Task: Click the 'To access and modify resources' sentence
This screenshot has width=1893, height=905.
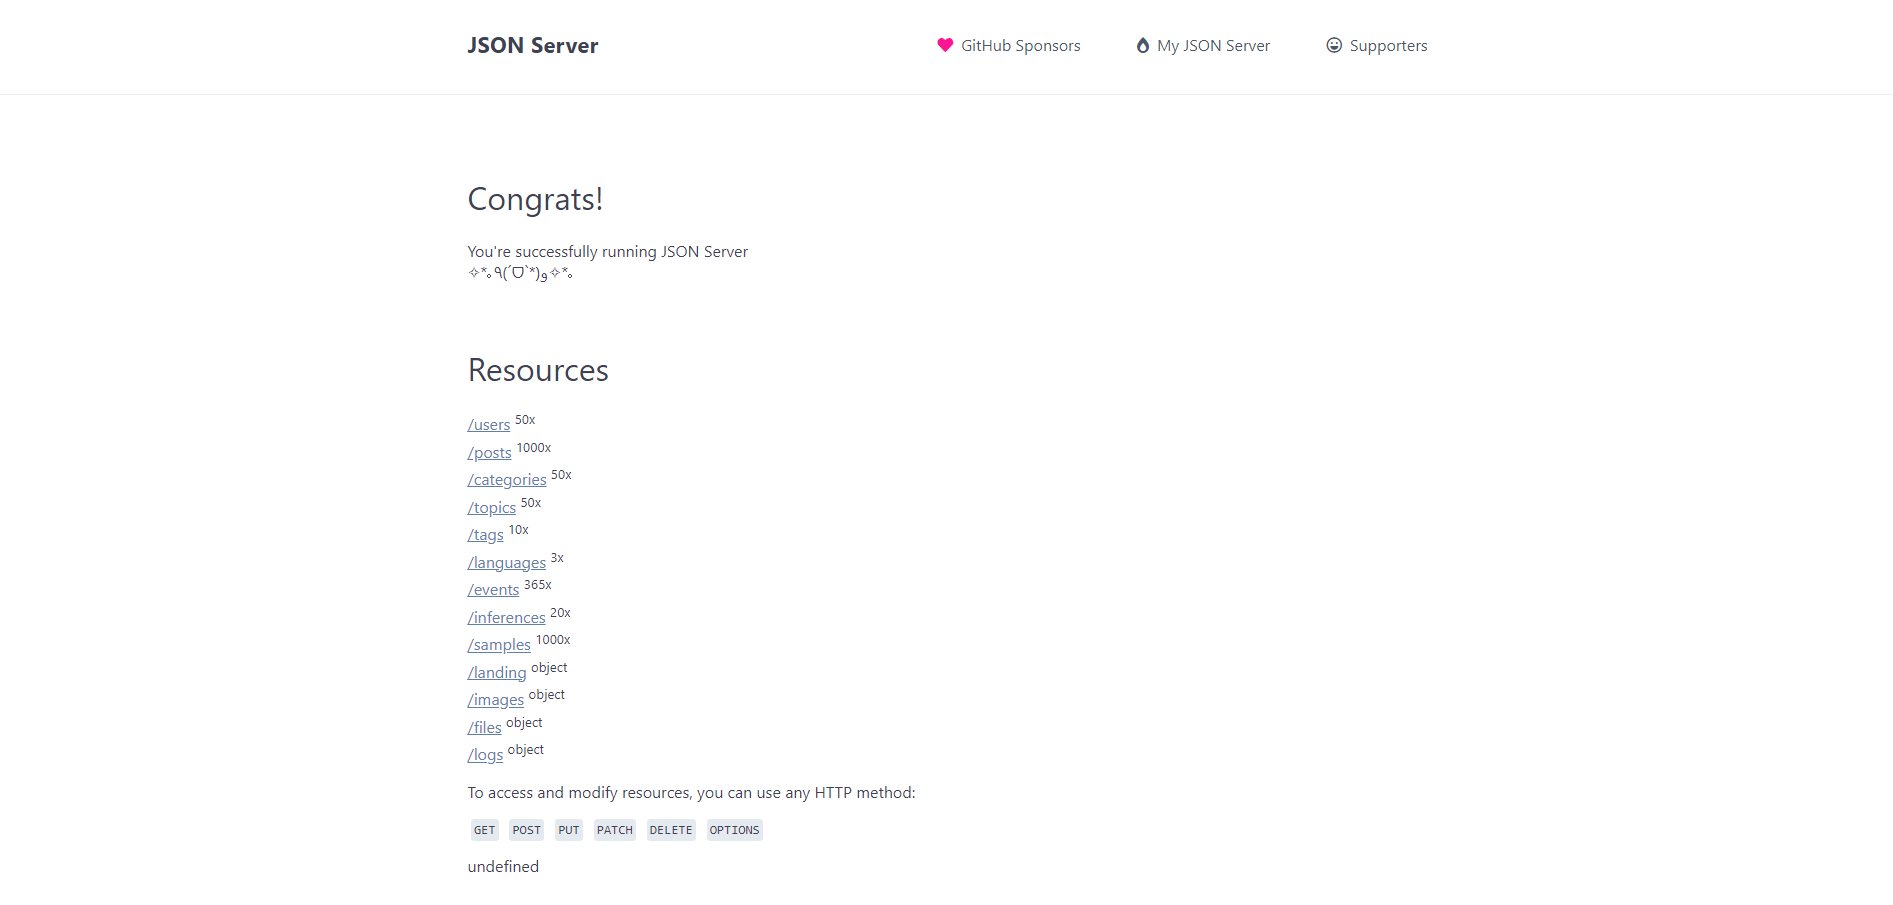Action: (691, 793)
